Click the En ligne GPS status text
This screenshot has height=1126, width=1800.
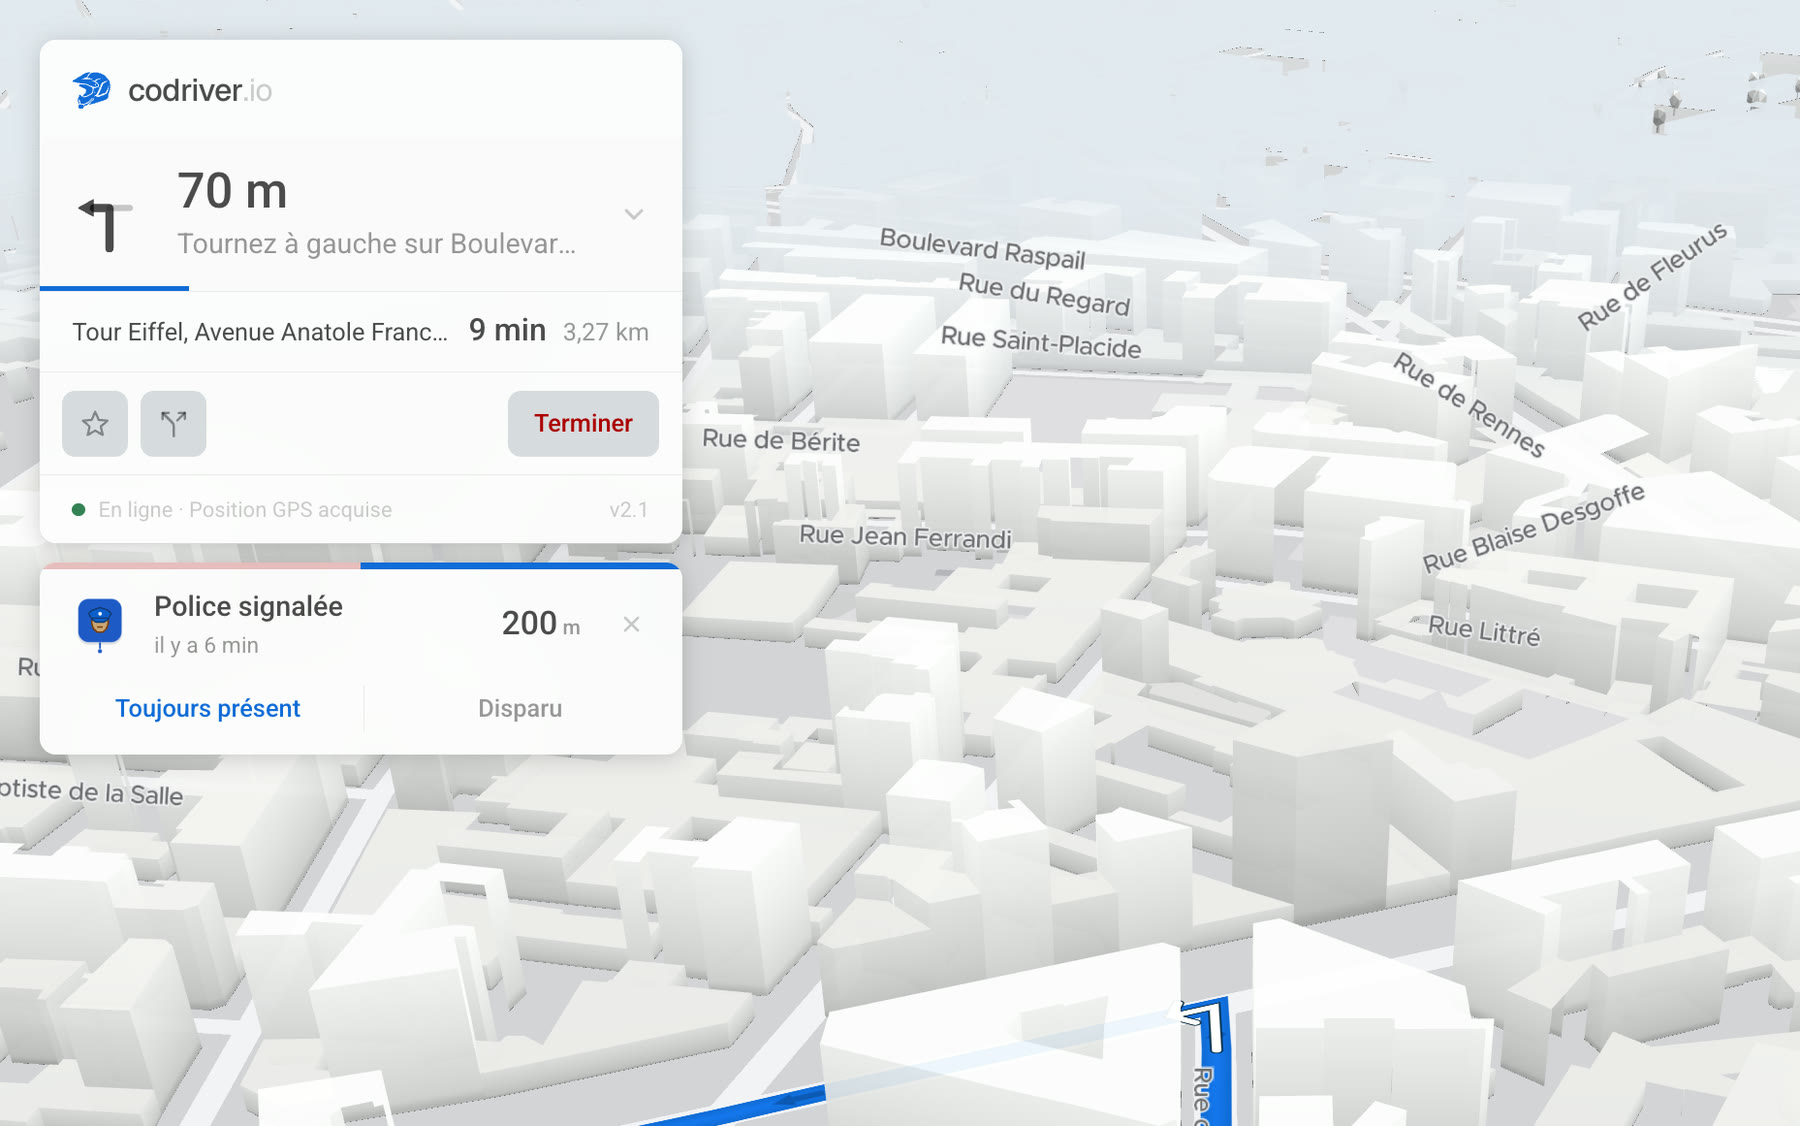point(245,510)
